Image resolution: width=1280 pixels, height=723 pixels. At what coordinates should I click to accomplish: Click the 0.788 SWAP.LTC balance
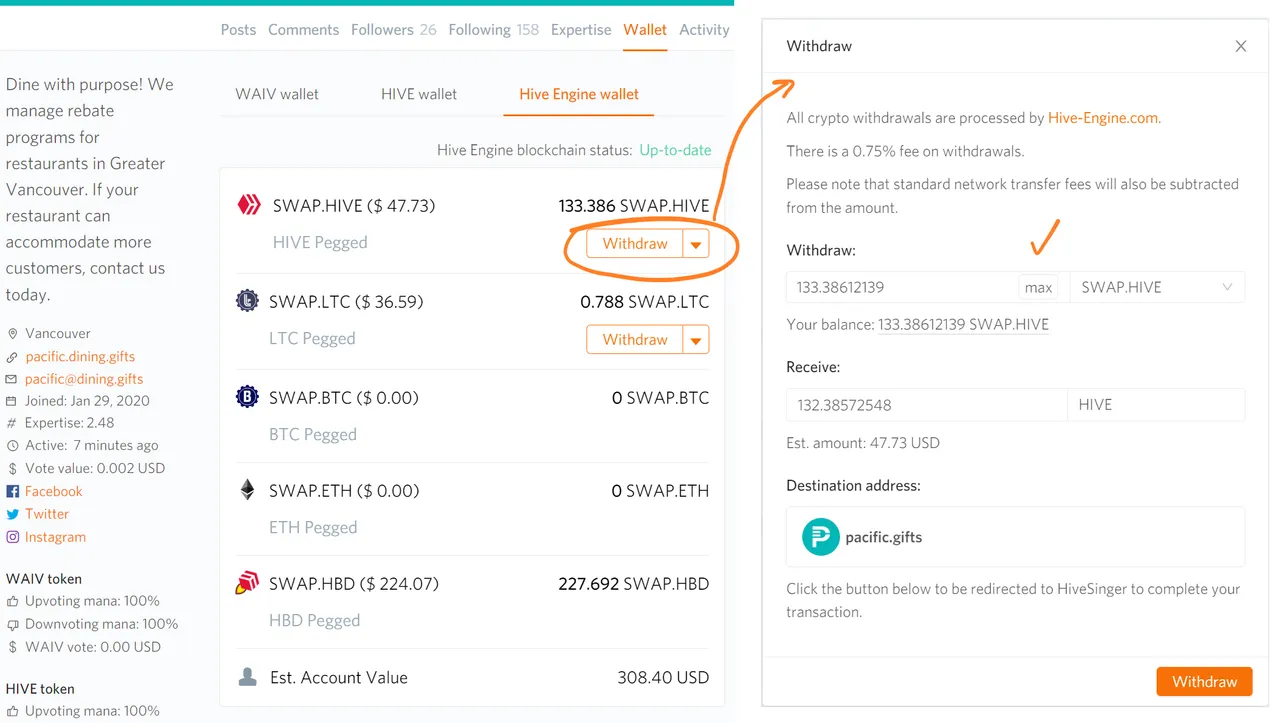point(644,301)
